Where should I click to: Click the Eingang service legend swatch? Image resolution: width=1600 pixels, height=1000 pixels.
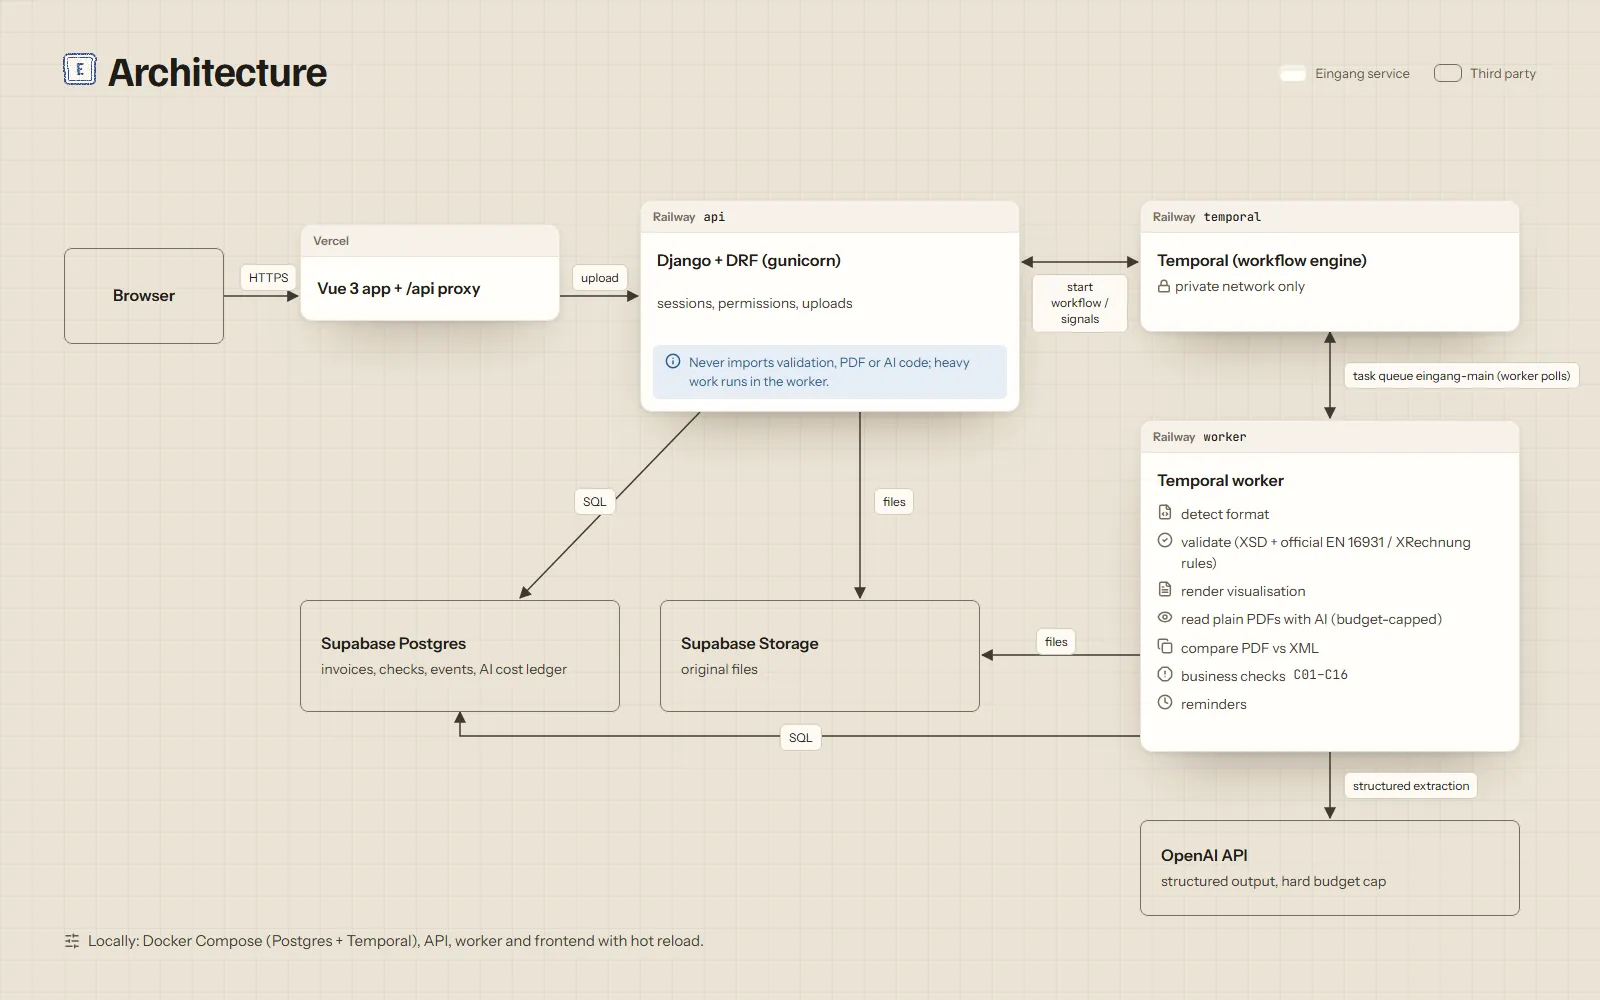(x=1293, y=73)
